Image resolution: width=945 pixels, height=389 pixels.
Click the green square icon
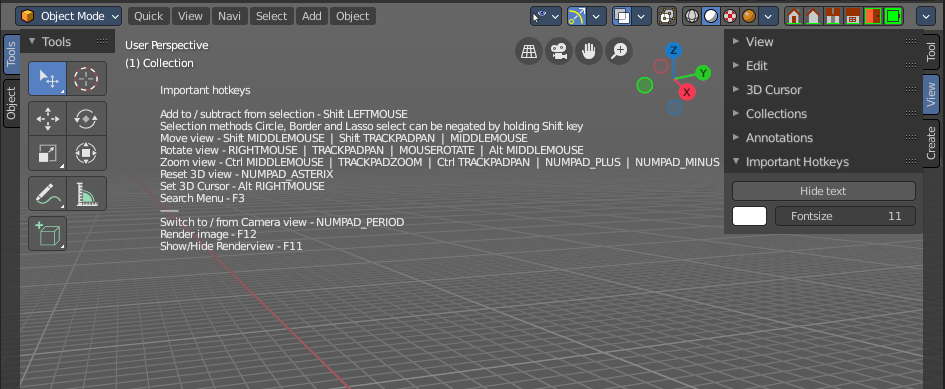pyautogui.click(x=893, y=16)
